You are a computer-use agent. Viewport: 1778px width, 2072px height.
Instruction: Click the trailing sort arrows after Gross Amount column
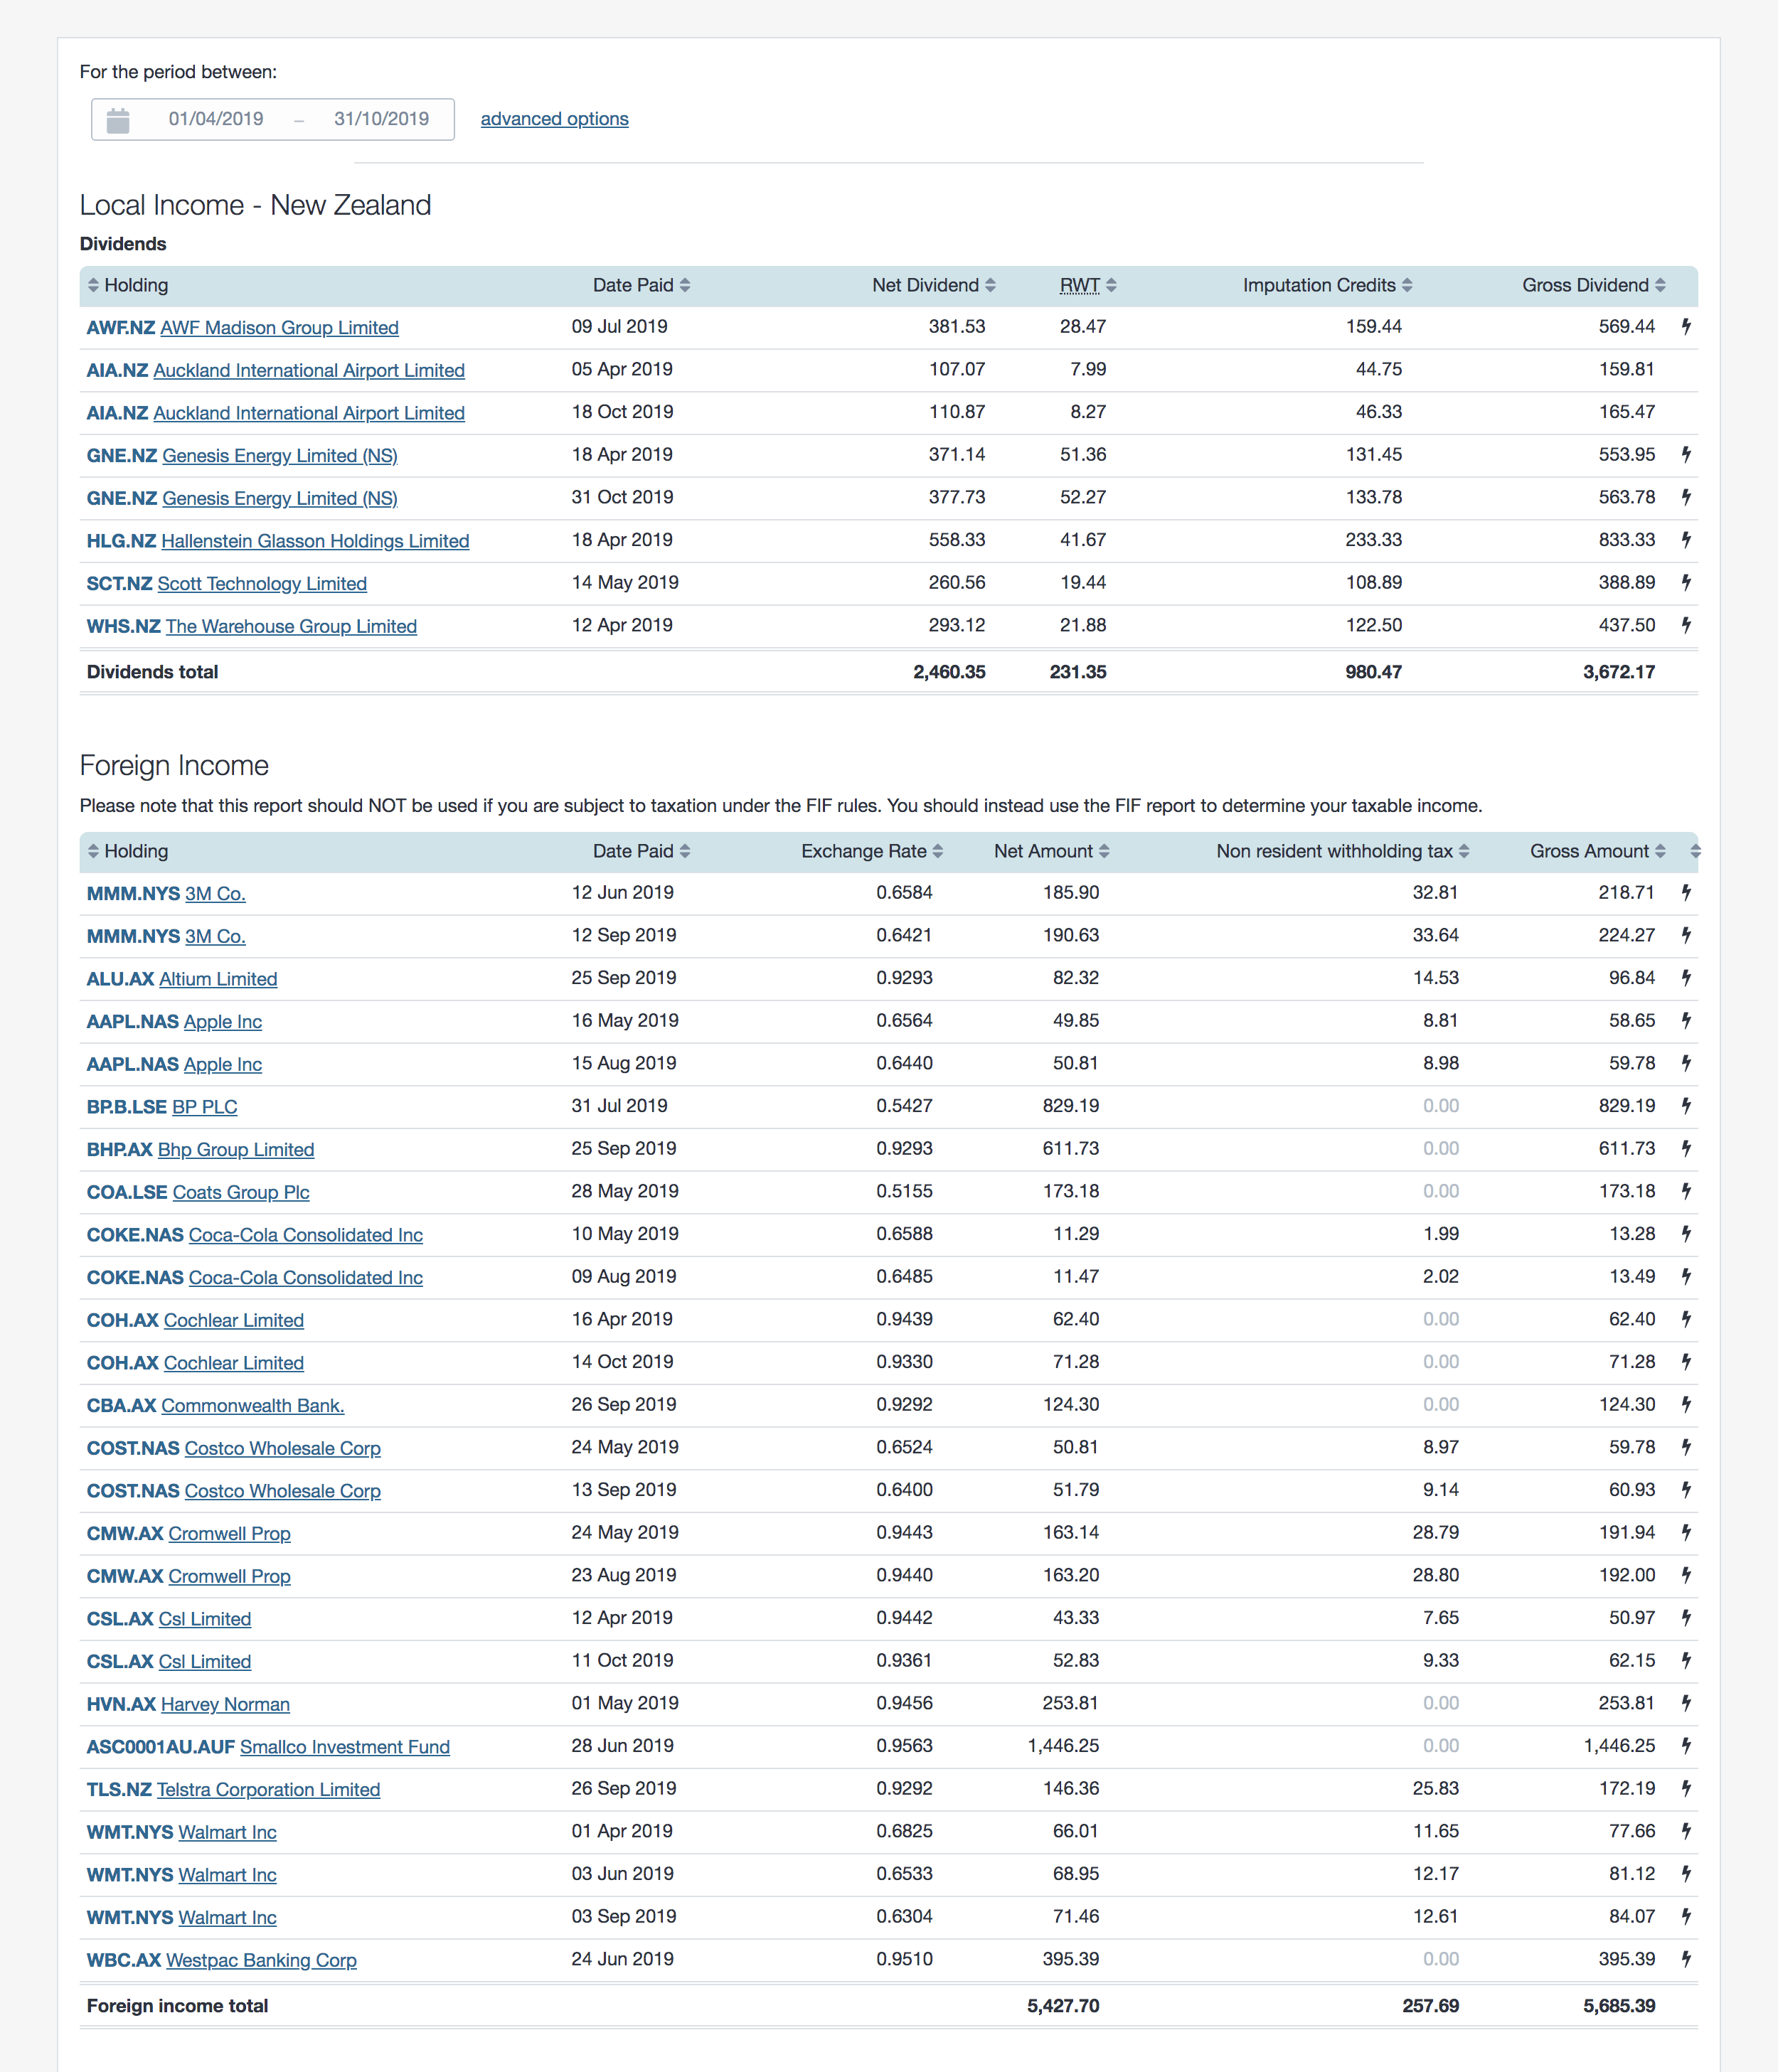(1695, 852)
